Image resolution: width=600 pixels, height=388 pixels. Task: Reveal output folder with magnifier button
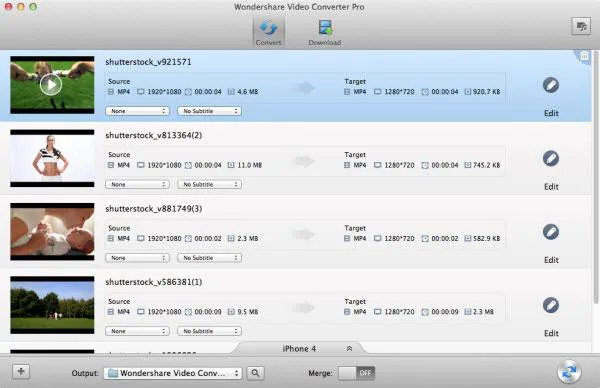pyautogui.click(x=255, y=373)
